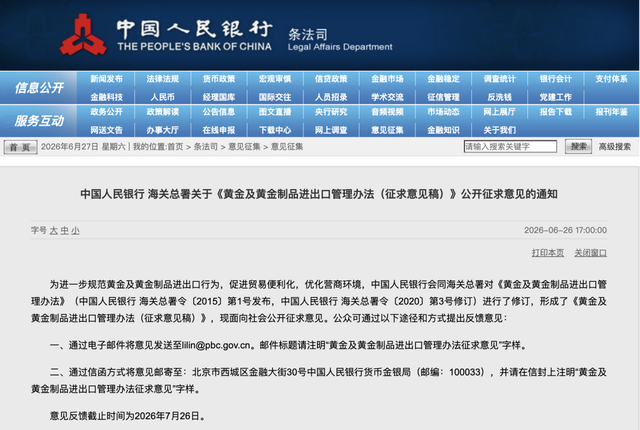Viewport: 640px width, 430px height.
Task: Click the 搜索 search button
Action: coord(578,146)
